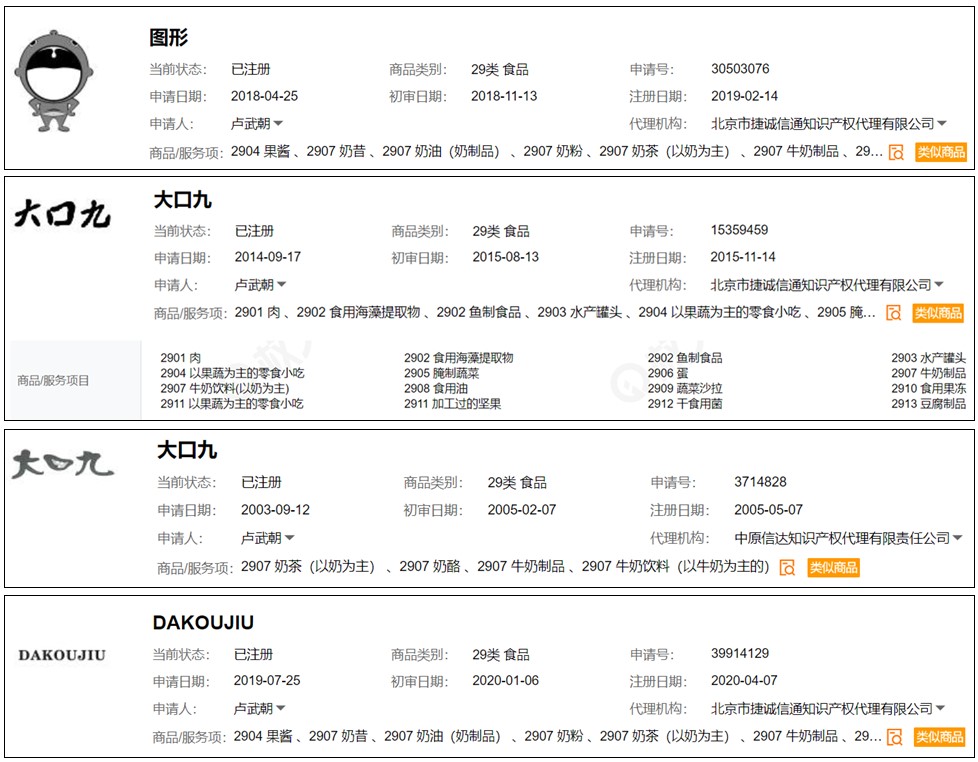Select 2909 蔬菜沙拉 item

(685, 388)
